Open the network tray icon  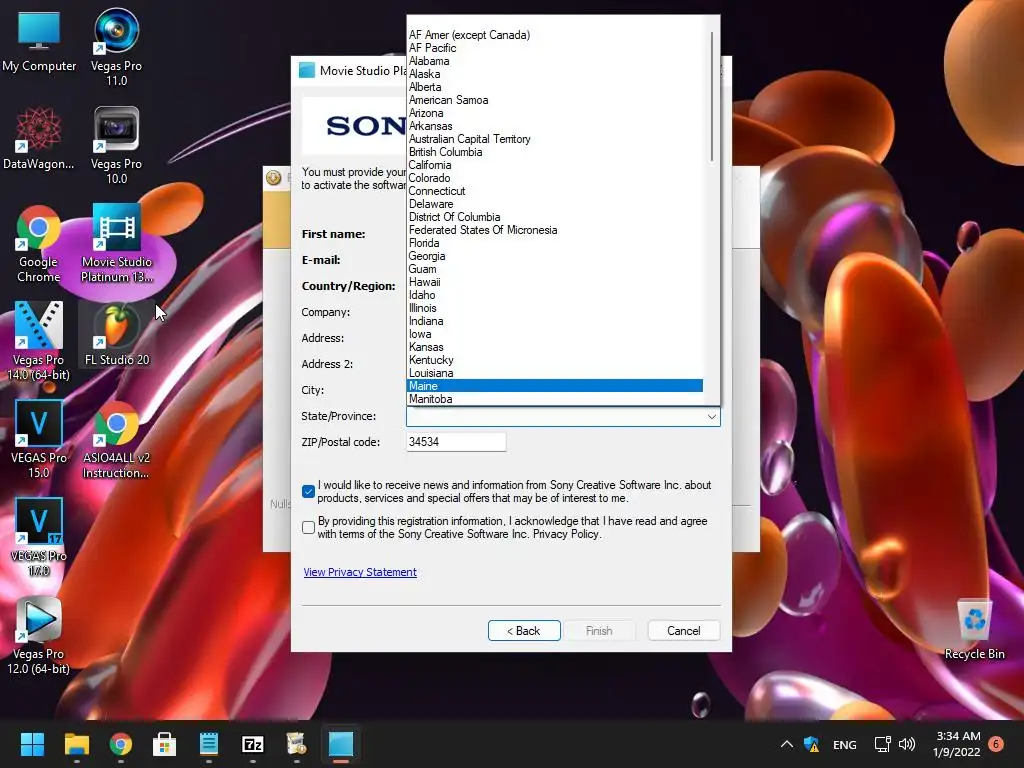pos(882,744)
